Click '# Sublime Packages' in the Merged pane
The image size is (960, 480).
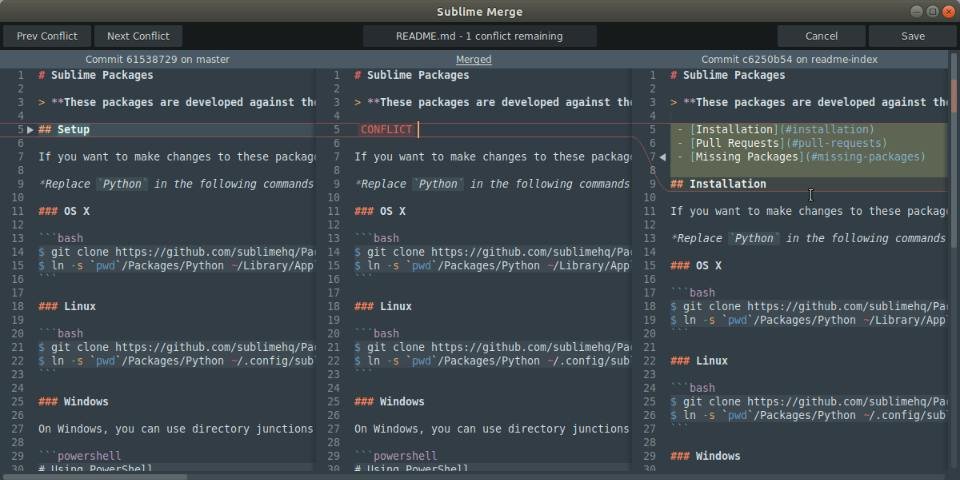click(x=411, y=75)
